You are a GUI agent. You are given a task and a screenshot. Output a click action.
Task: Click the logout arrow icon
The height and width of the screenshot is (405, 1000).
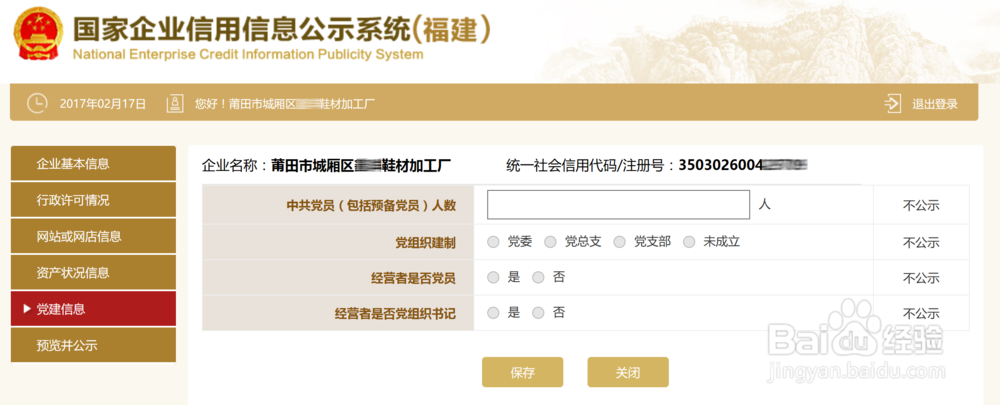coord(893,104)
